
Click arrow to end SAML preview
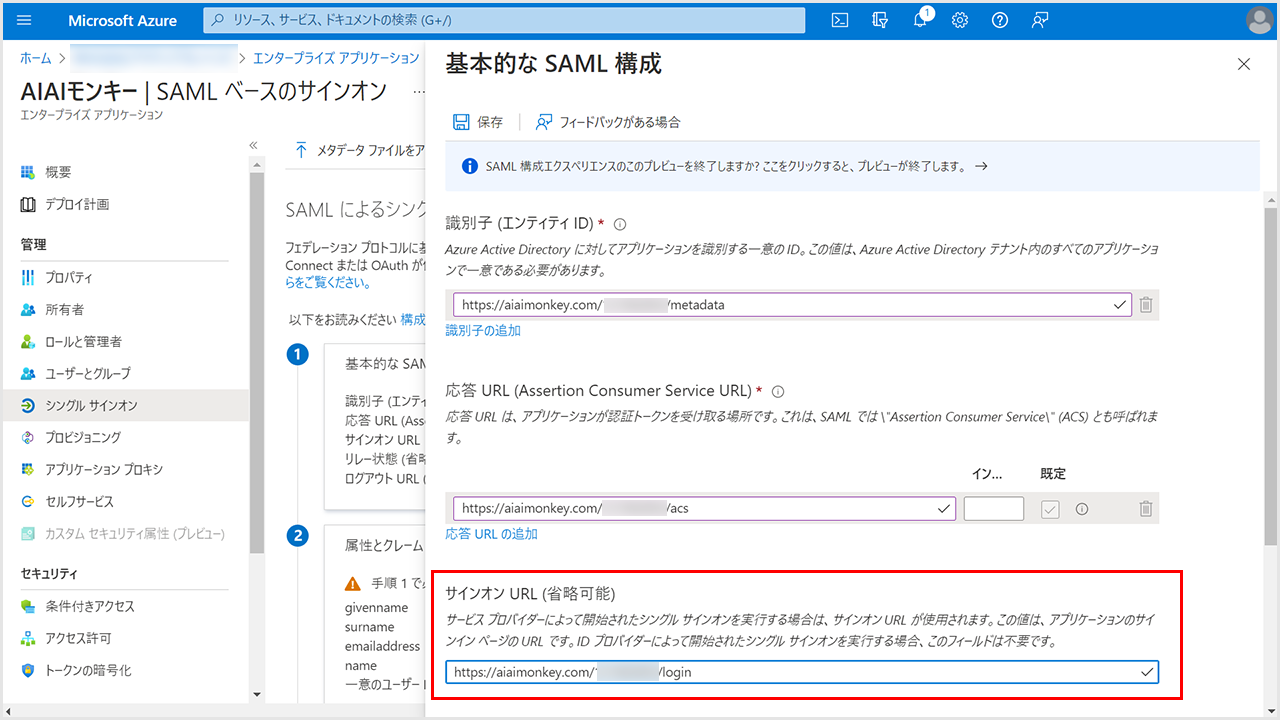[981, 167]
